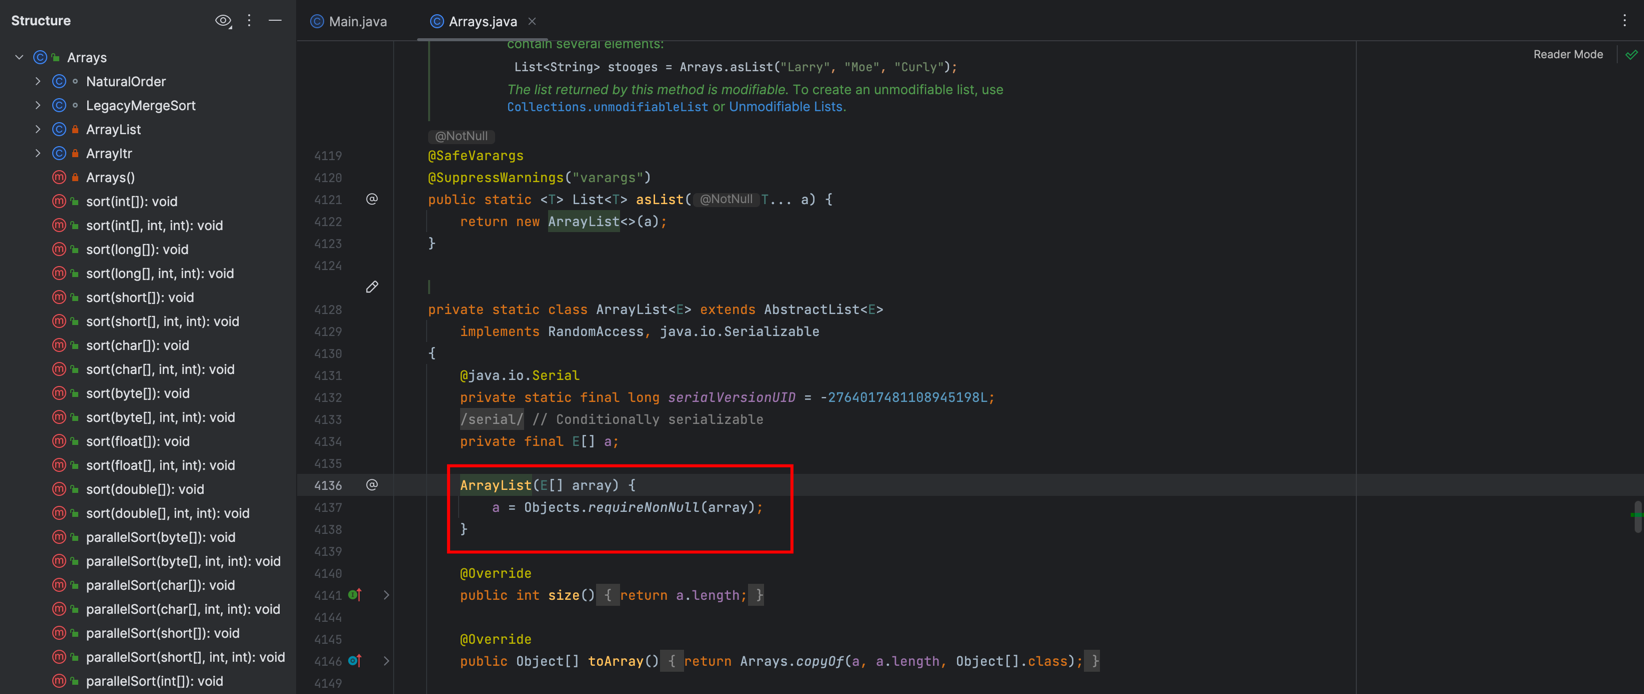Click the override gutter marker on line 4141
Image resolution: width=1644 pixels, height=694 pixels.
pyautogui.click(x=355, y=595)
